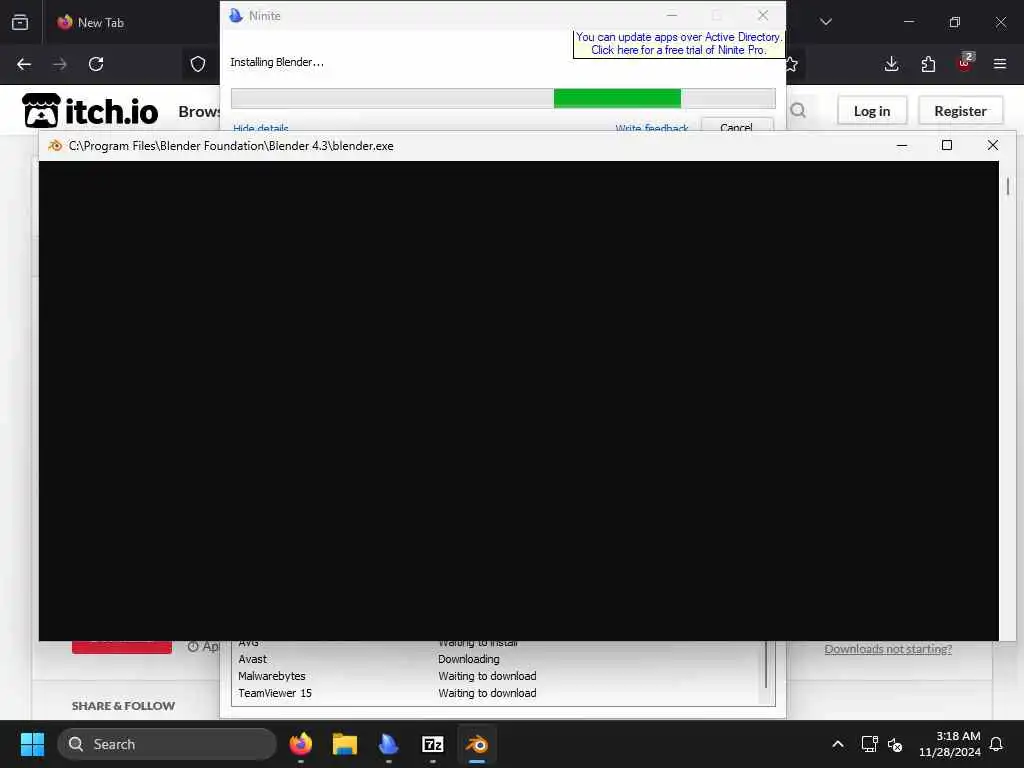
Task: Open the Firefox extensions puzzle icon
Action: coord(928,64)
